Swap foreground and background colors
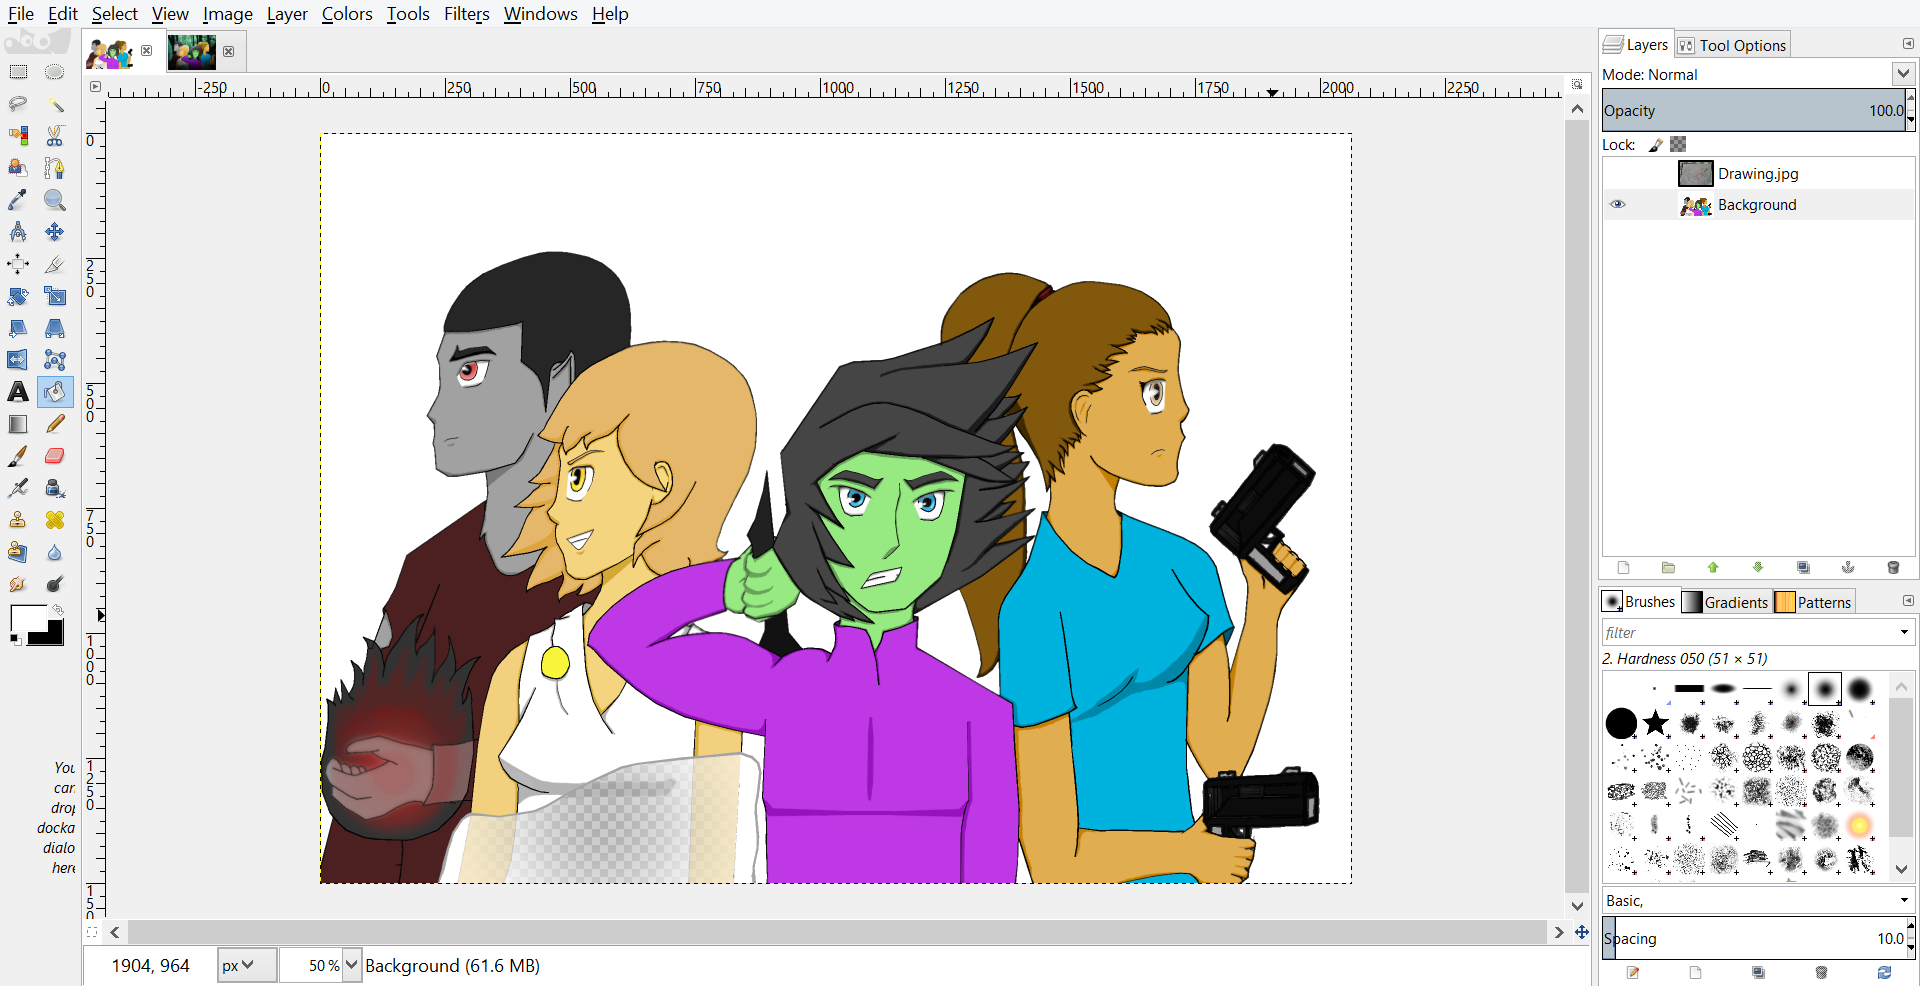1920x986 pixels. click(58, 609)
